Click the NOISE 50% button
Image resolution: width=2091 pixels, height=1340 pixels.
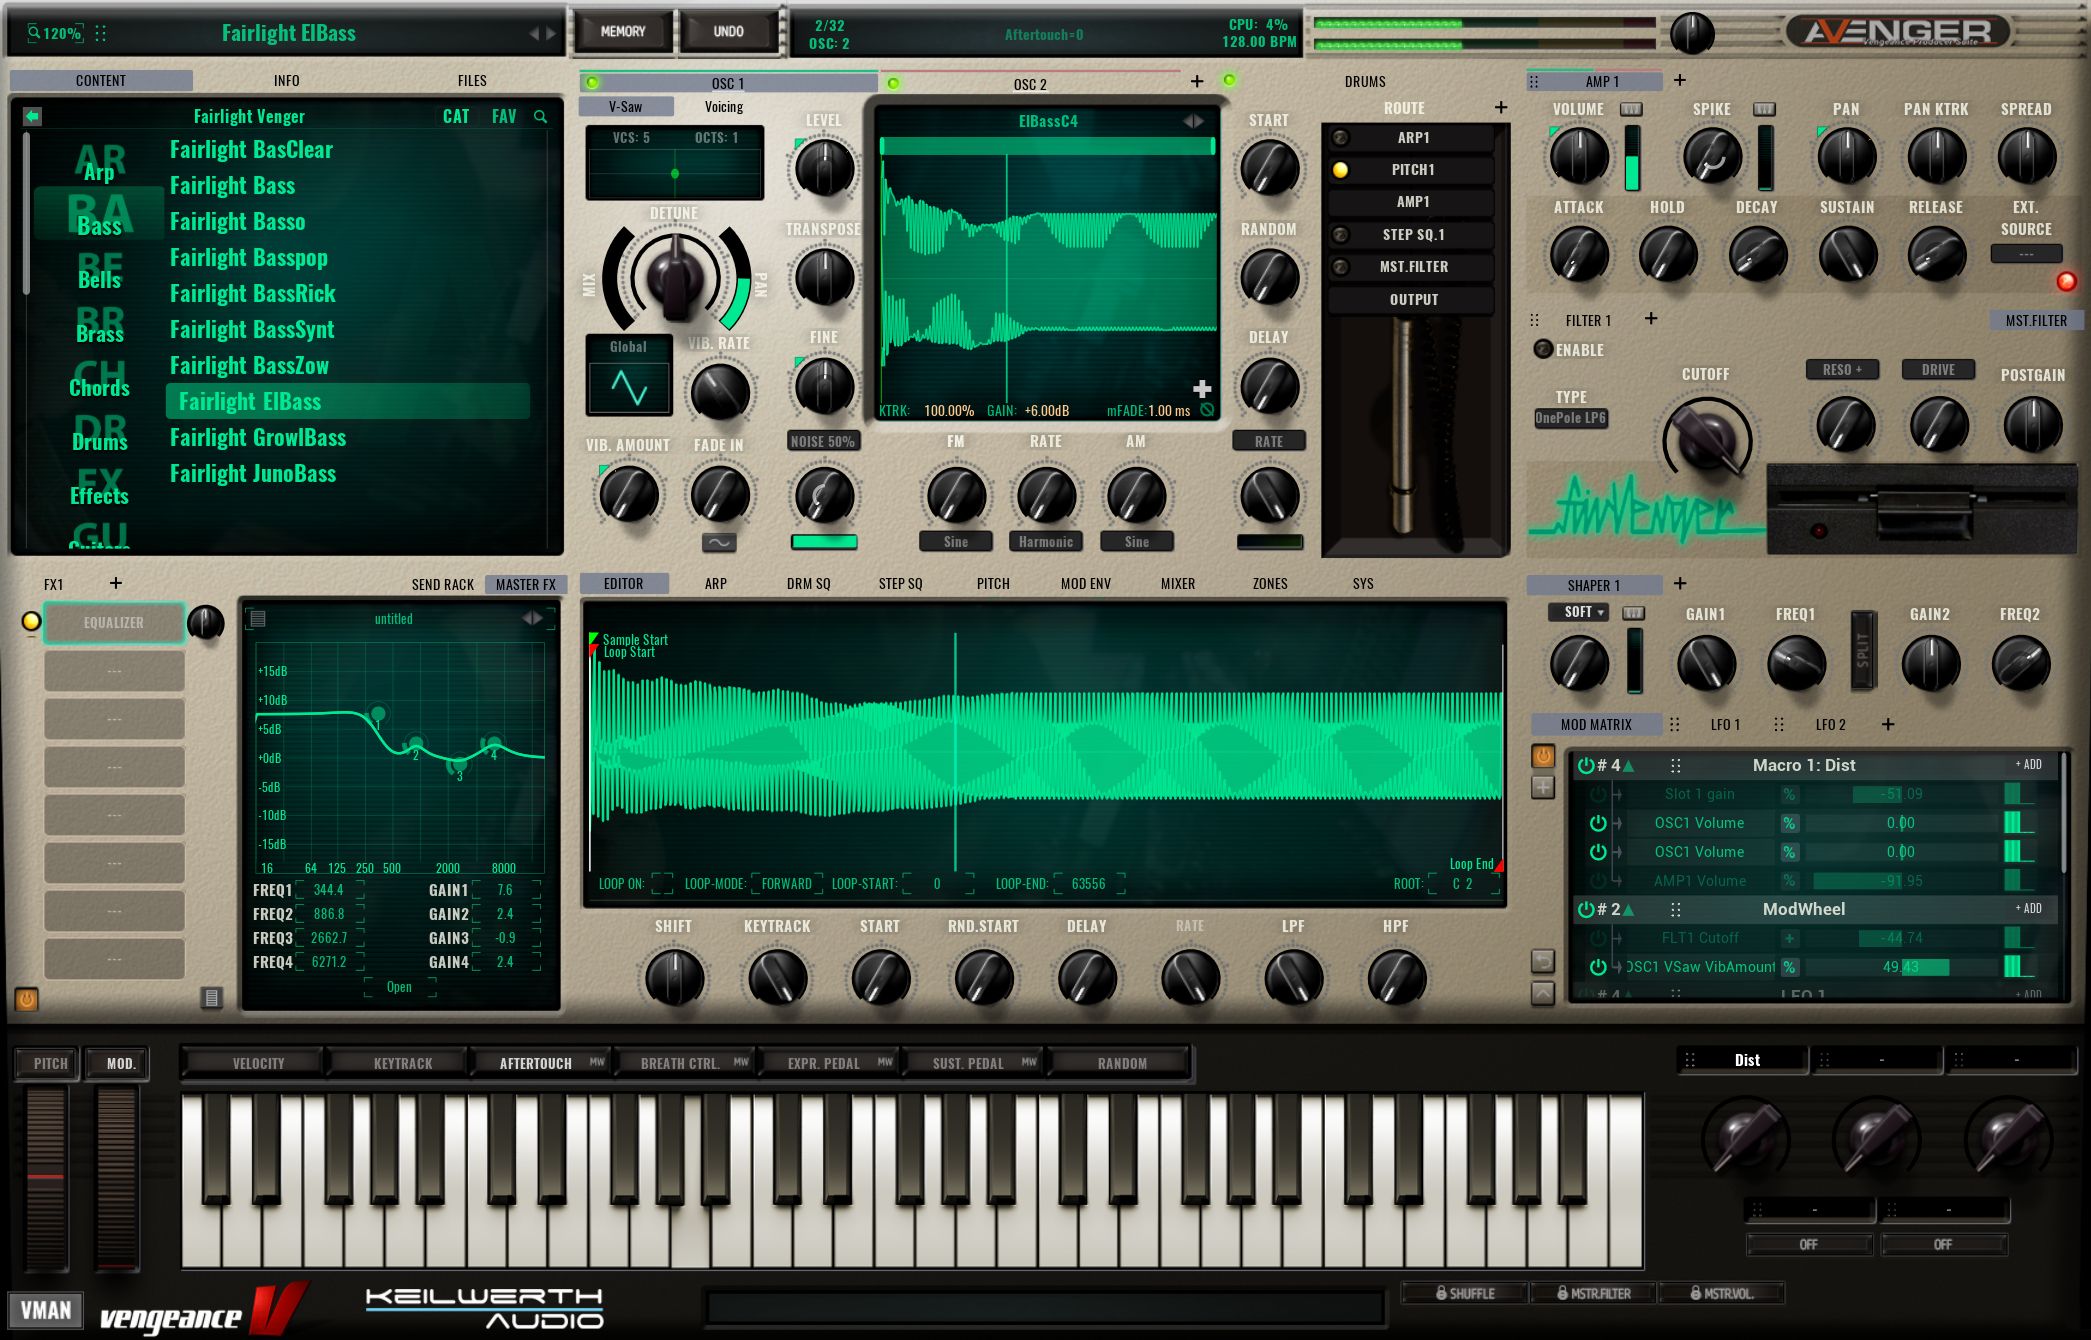(x=823, y=441)
